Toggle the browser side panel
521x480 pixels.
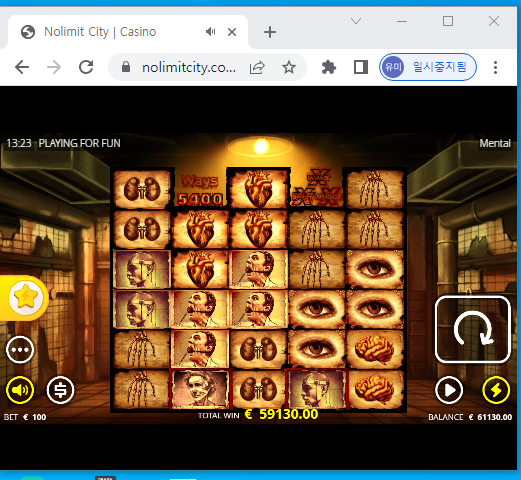tap(361, 67)
